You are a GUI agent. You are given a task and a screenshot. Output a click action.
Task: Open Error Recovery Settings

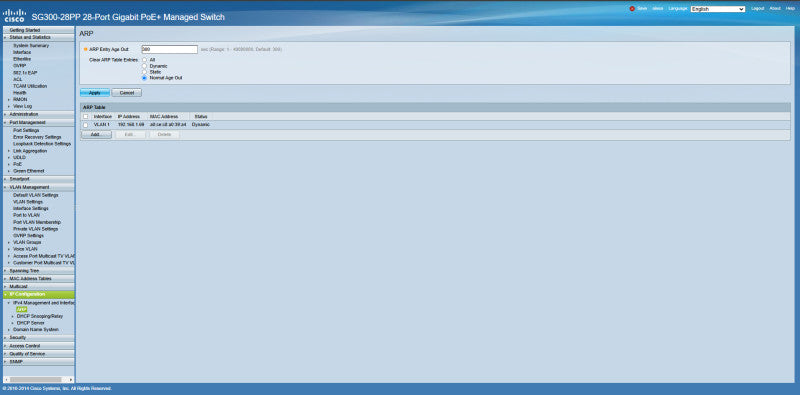coord(37,137)
